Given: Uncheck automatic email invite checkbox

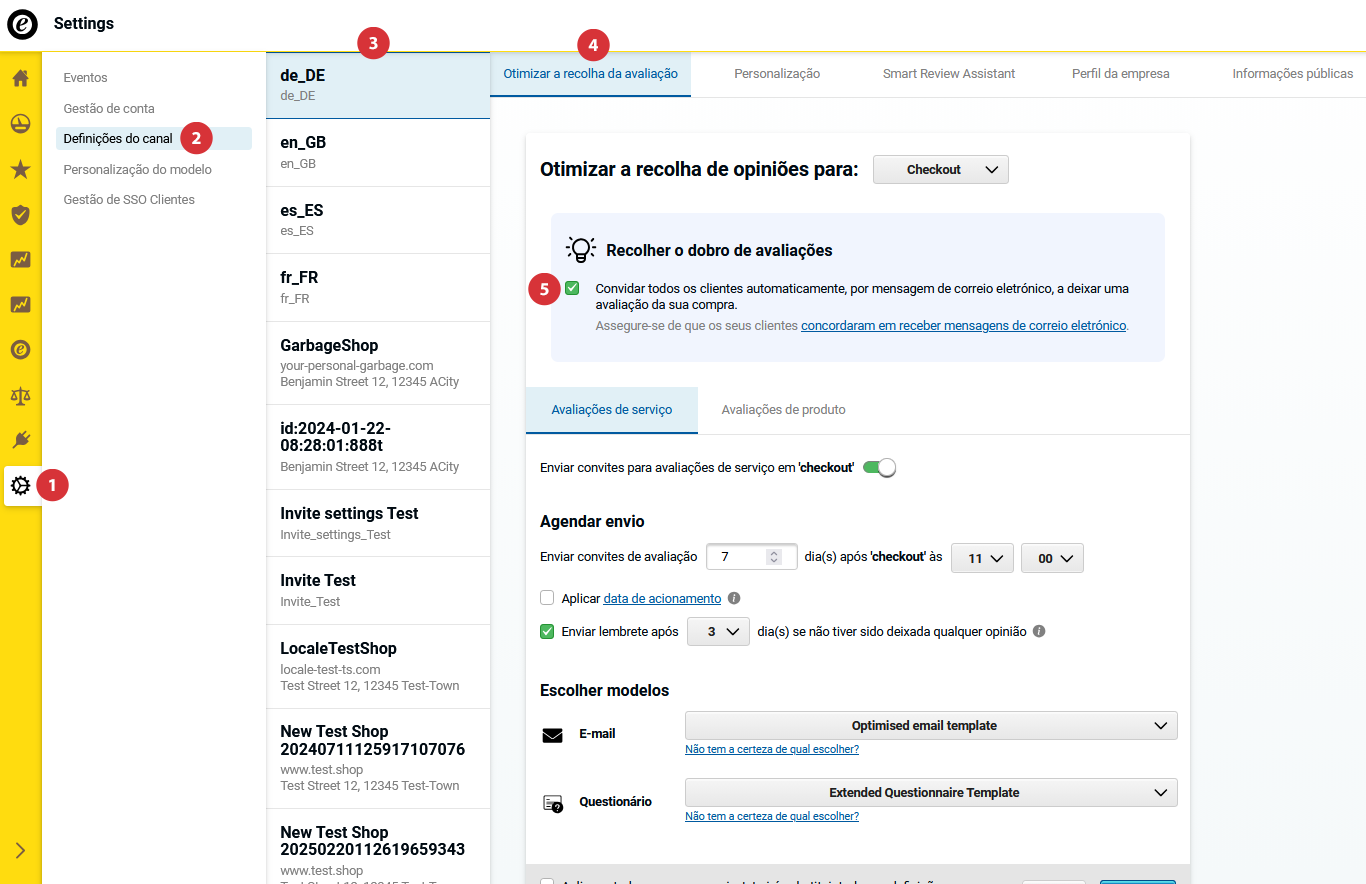Looking at the screenshot, I should (x=572, y=288).
